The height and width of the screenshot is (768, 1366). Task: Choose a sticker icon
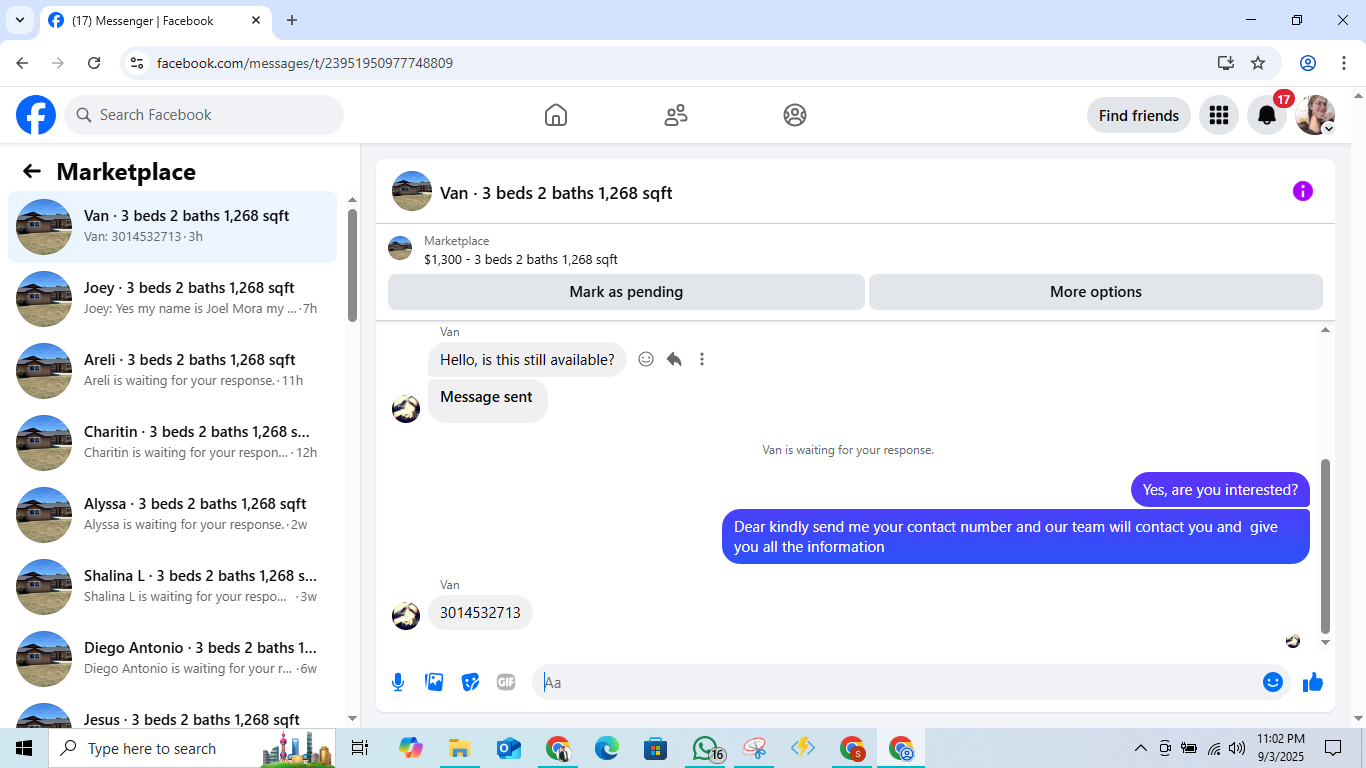click(x=470, y=682)
